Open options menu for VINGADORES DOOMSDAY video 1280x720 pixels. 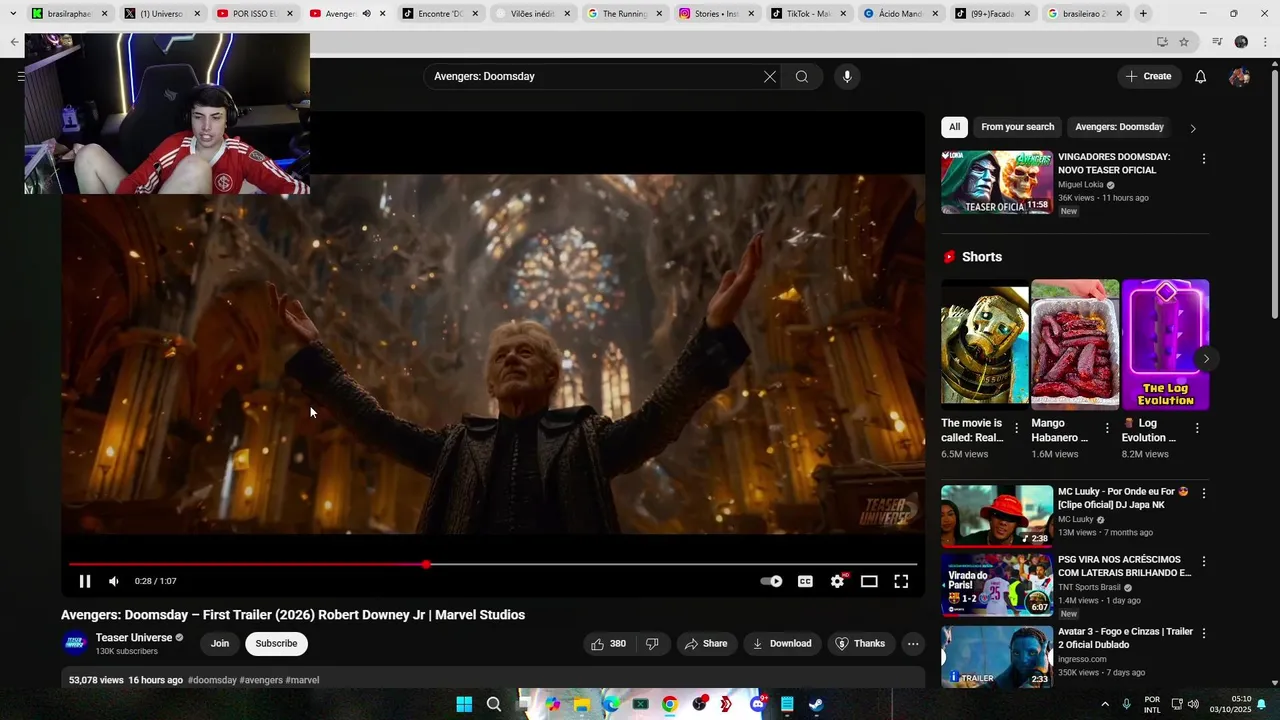1204,159
